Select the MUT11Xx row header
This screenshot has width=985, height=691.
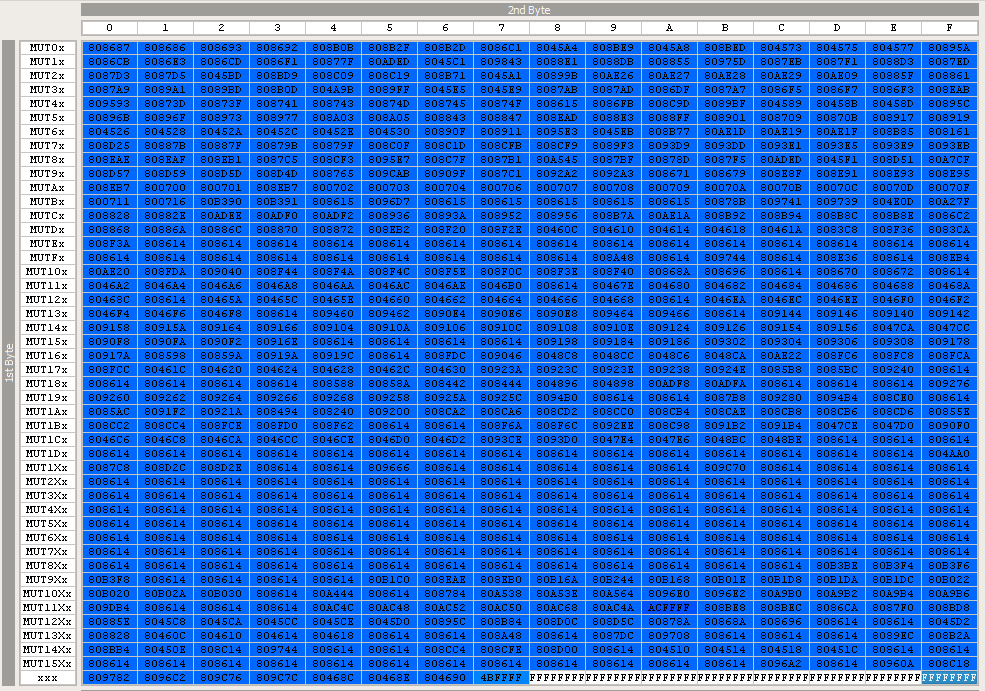[x=47, y=607]
